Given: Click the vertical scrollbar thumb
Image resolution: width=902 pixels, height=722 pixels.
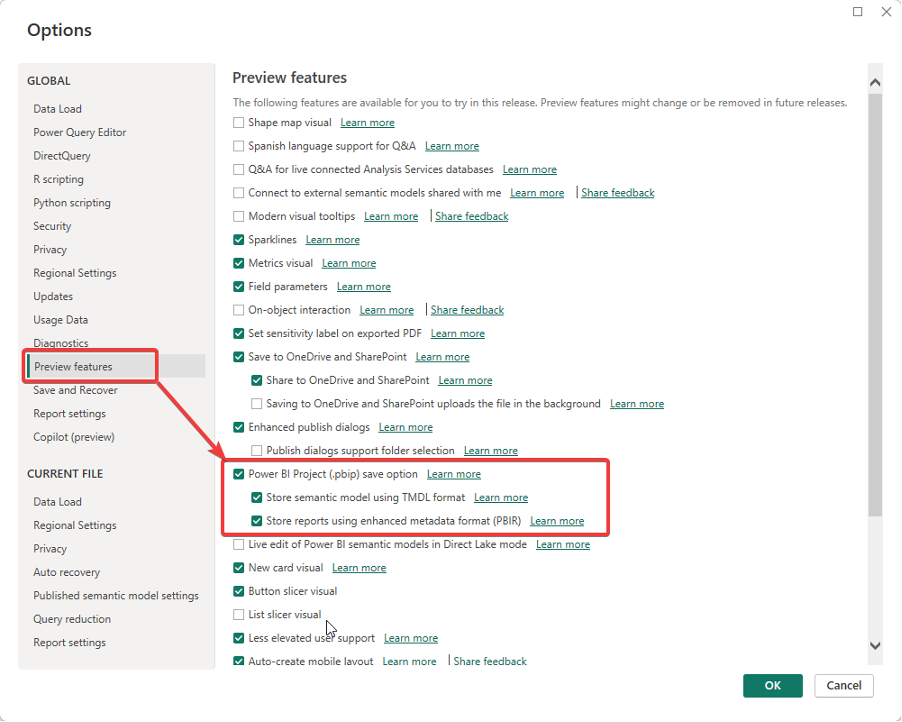Looking at the screenshot, I should point(875,305).
